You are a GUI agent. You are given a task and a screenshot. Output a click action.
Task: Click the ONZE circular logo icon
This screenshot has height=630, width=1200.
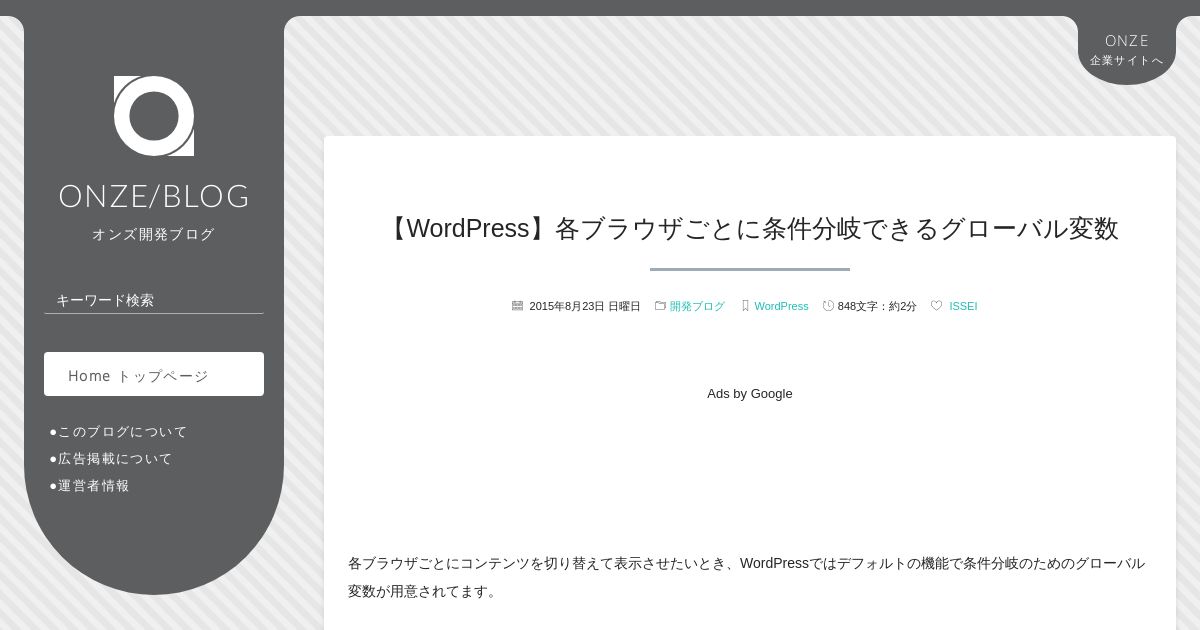coord(154,116)
